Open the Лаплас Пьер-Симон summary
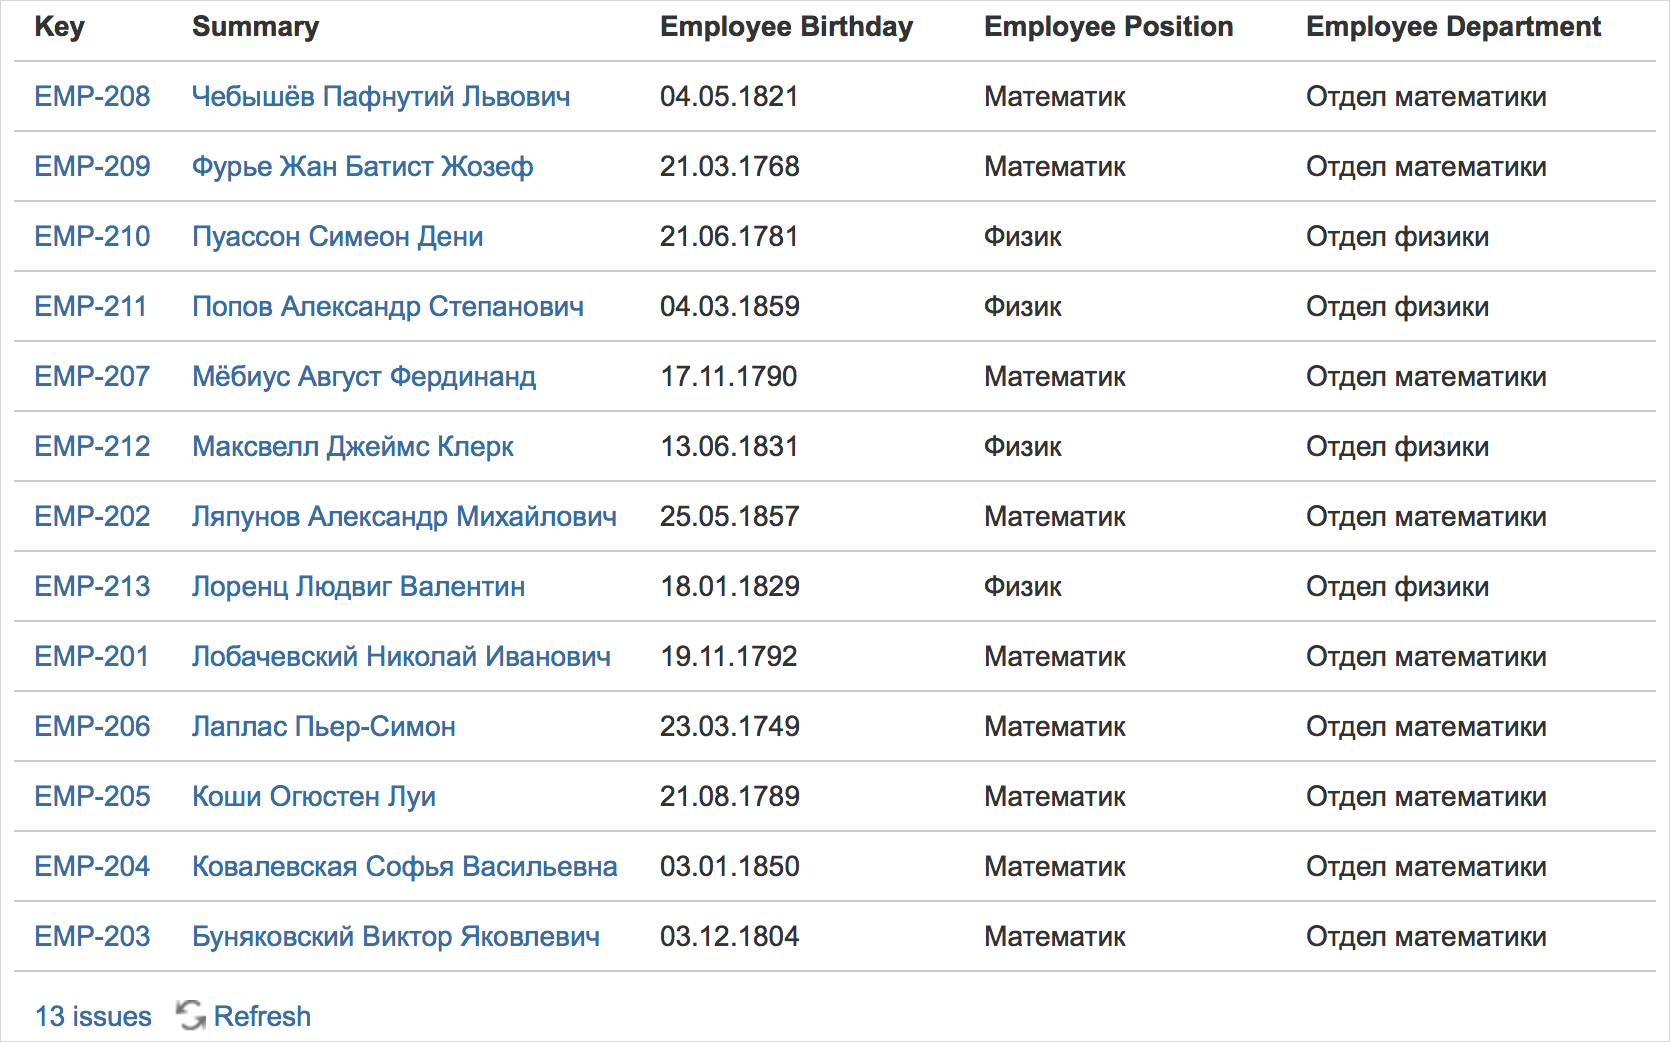 coord(324,726)
